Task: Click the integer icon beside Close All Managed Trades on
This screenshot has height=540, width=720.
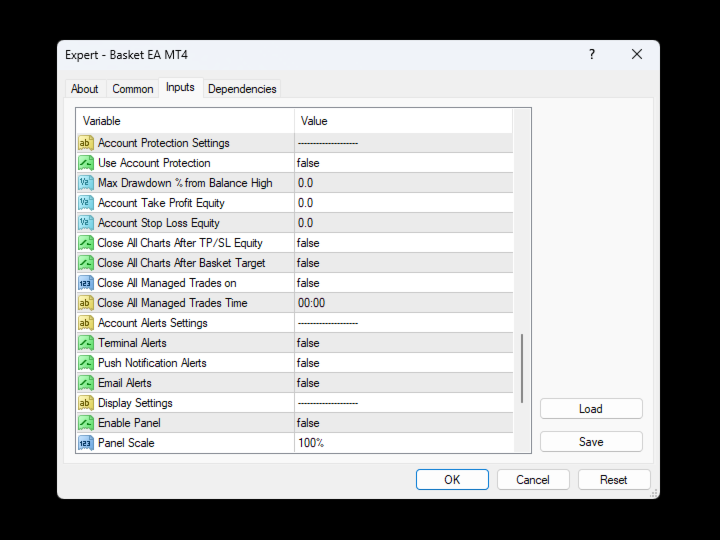Action: (85, 283)
